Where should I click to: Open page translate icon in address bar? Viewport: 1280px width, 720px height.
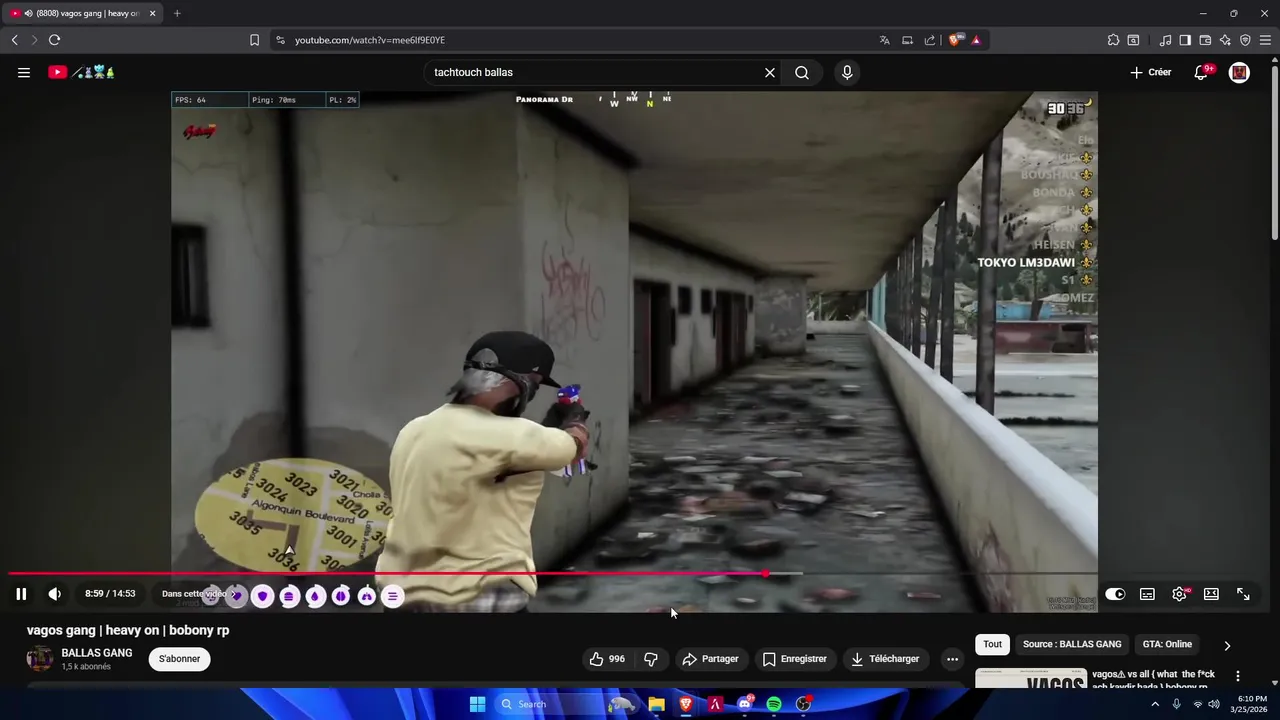click(x=884, y=40)
